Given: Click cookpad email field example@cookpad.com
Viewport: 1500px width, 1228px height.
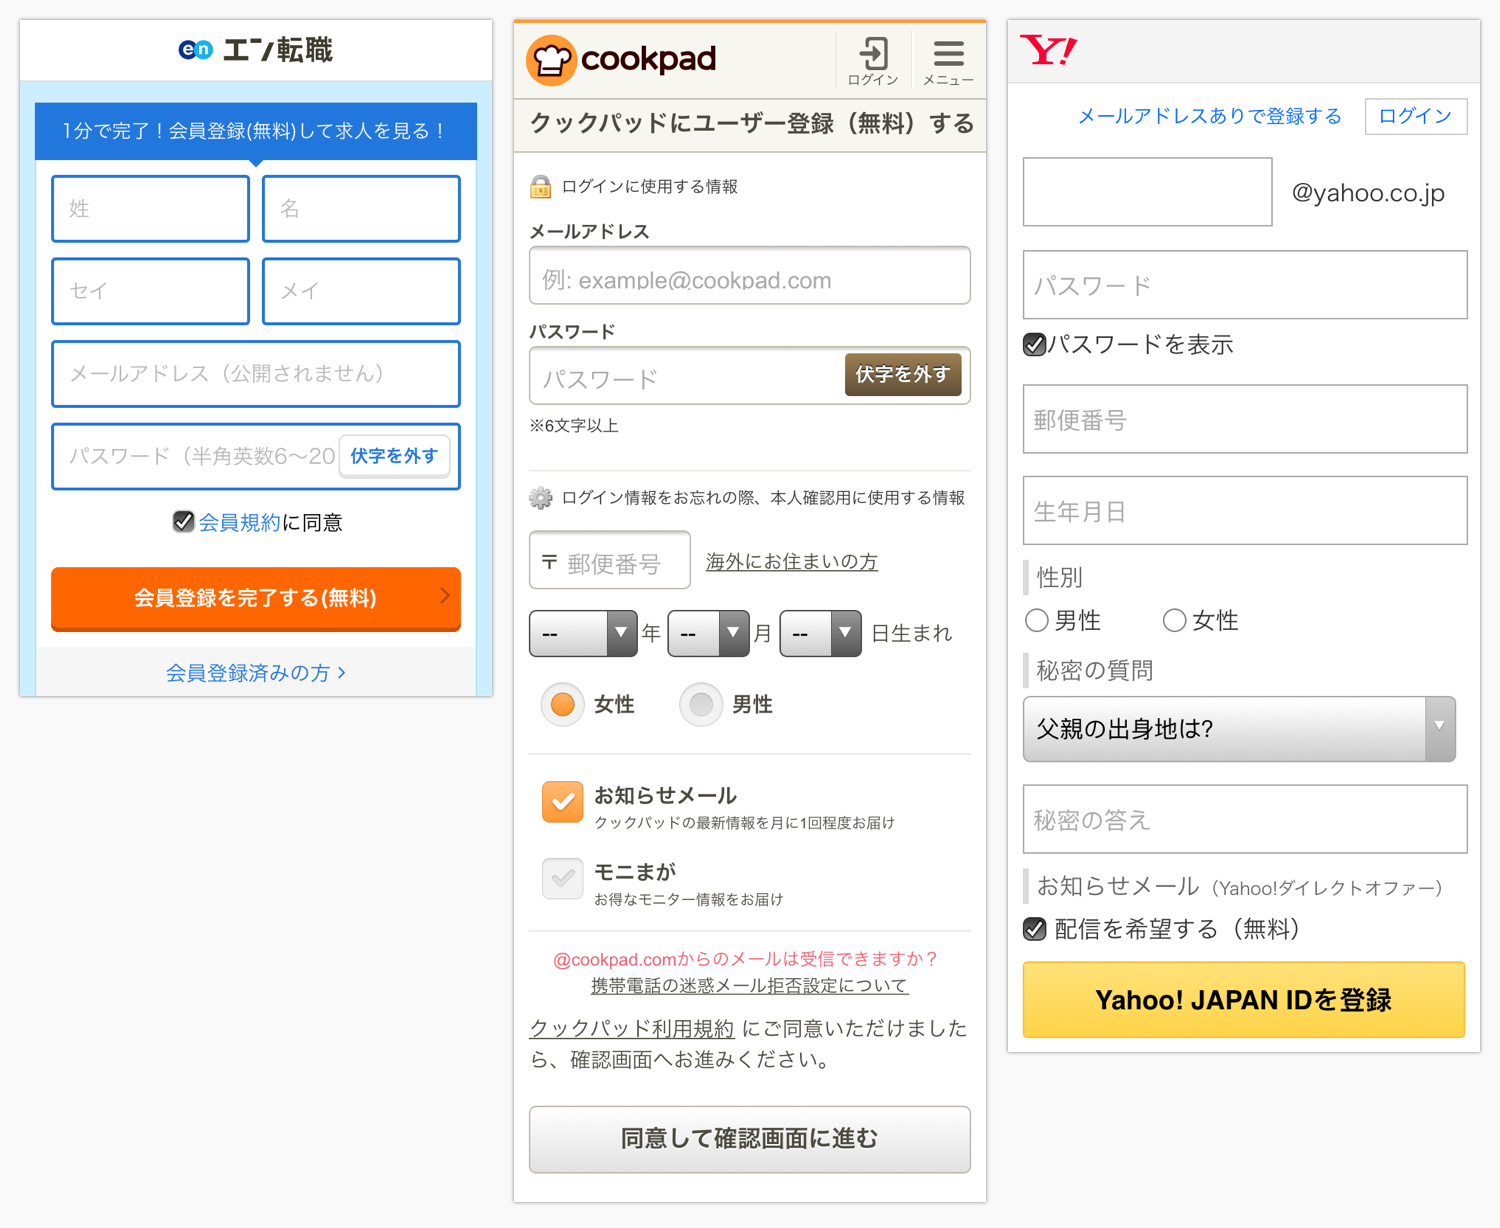Looking at the screenshot, I should pyautogui.click(x=750, y=276).
